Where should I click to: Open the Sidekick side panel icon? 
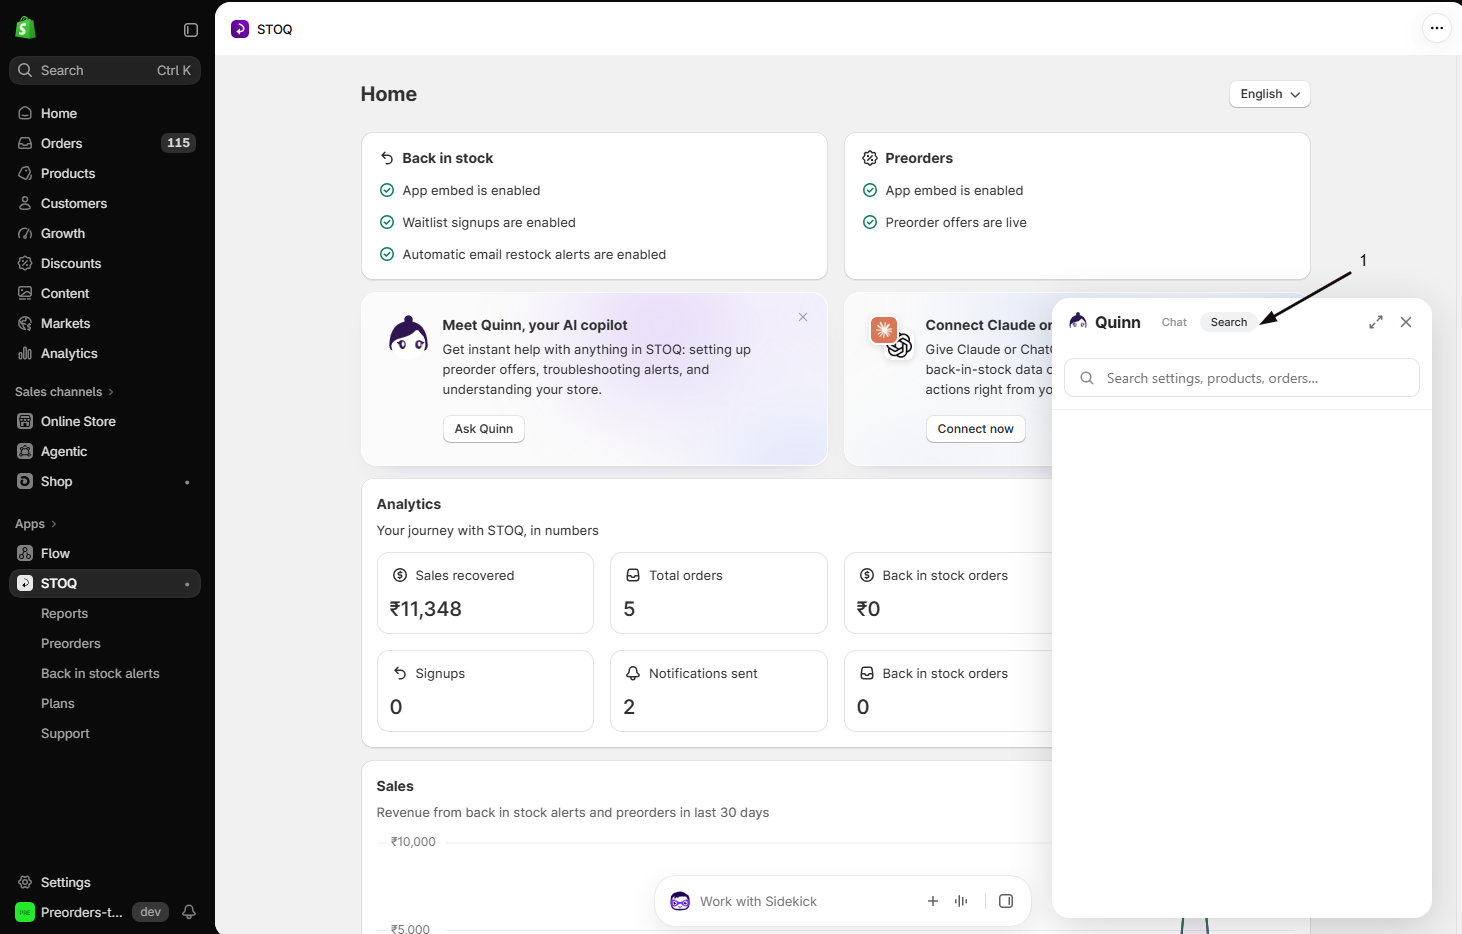point(1006,901)
